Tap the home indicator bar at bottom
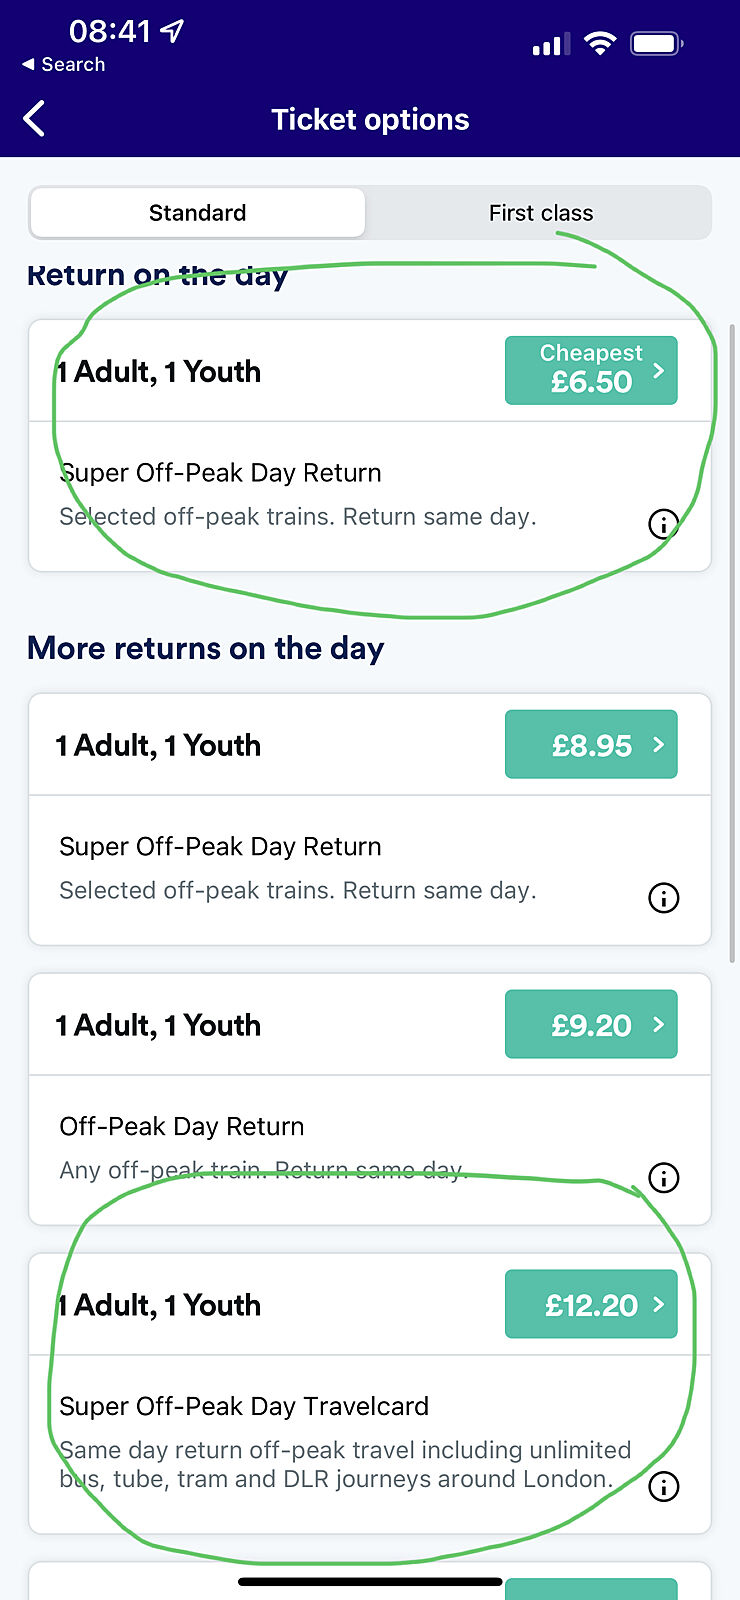 click(x=370, y=1582)
